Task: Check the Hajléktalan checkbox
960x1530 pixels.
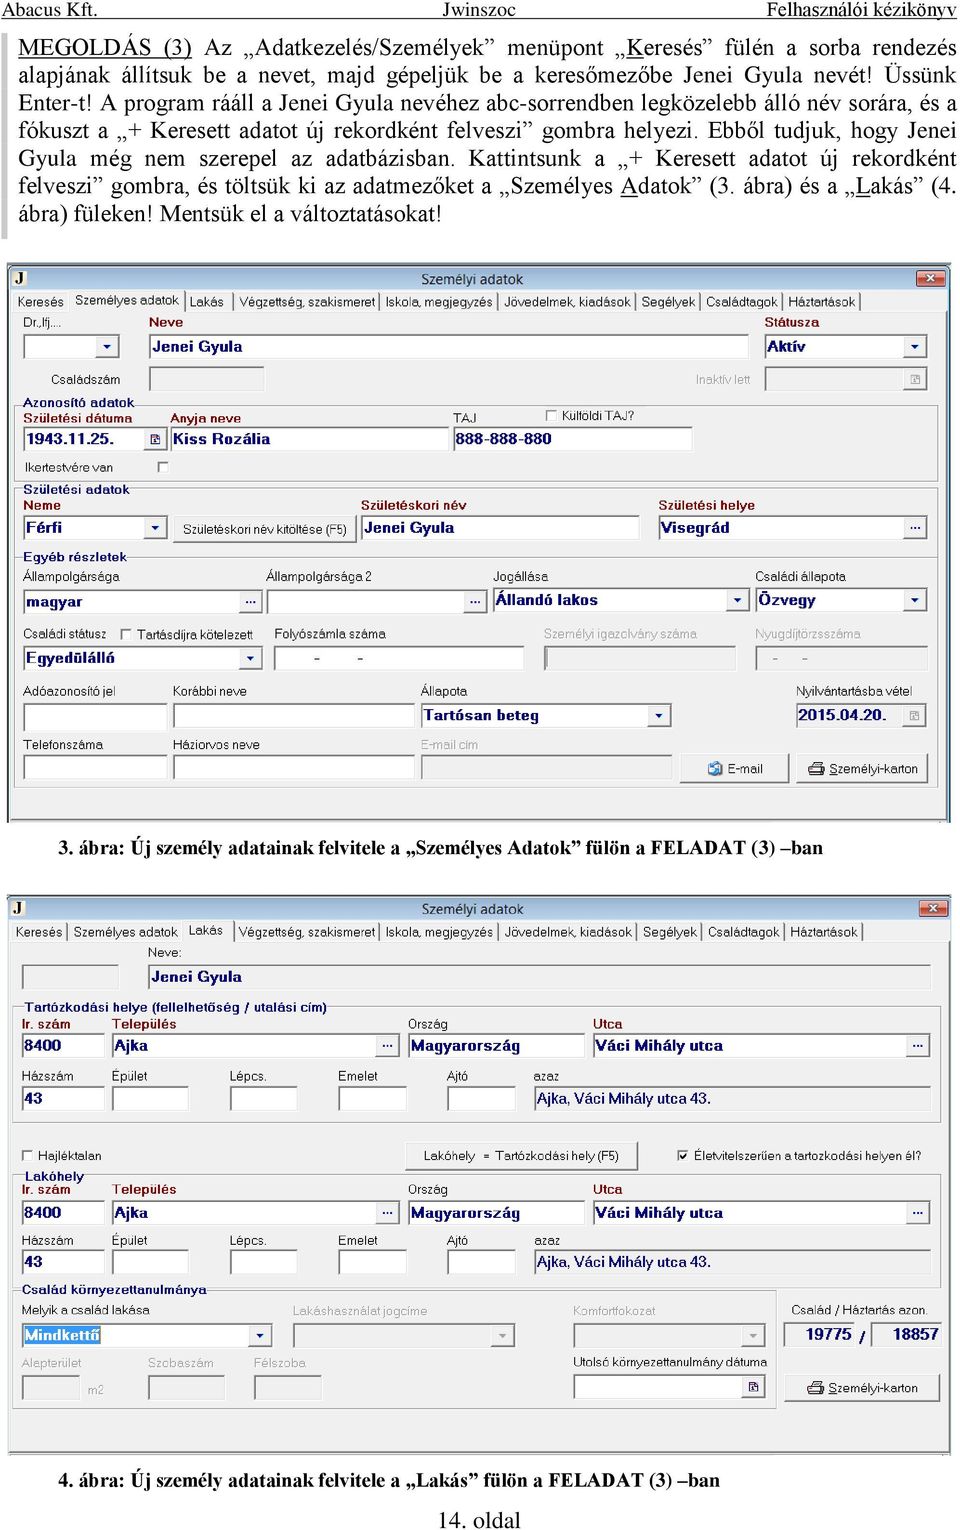Action: (x=28, y=1155)
